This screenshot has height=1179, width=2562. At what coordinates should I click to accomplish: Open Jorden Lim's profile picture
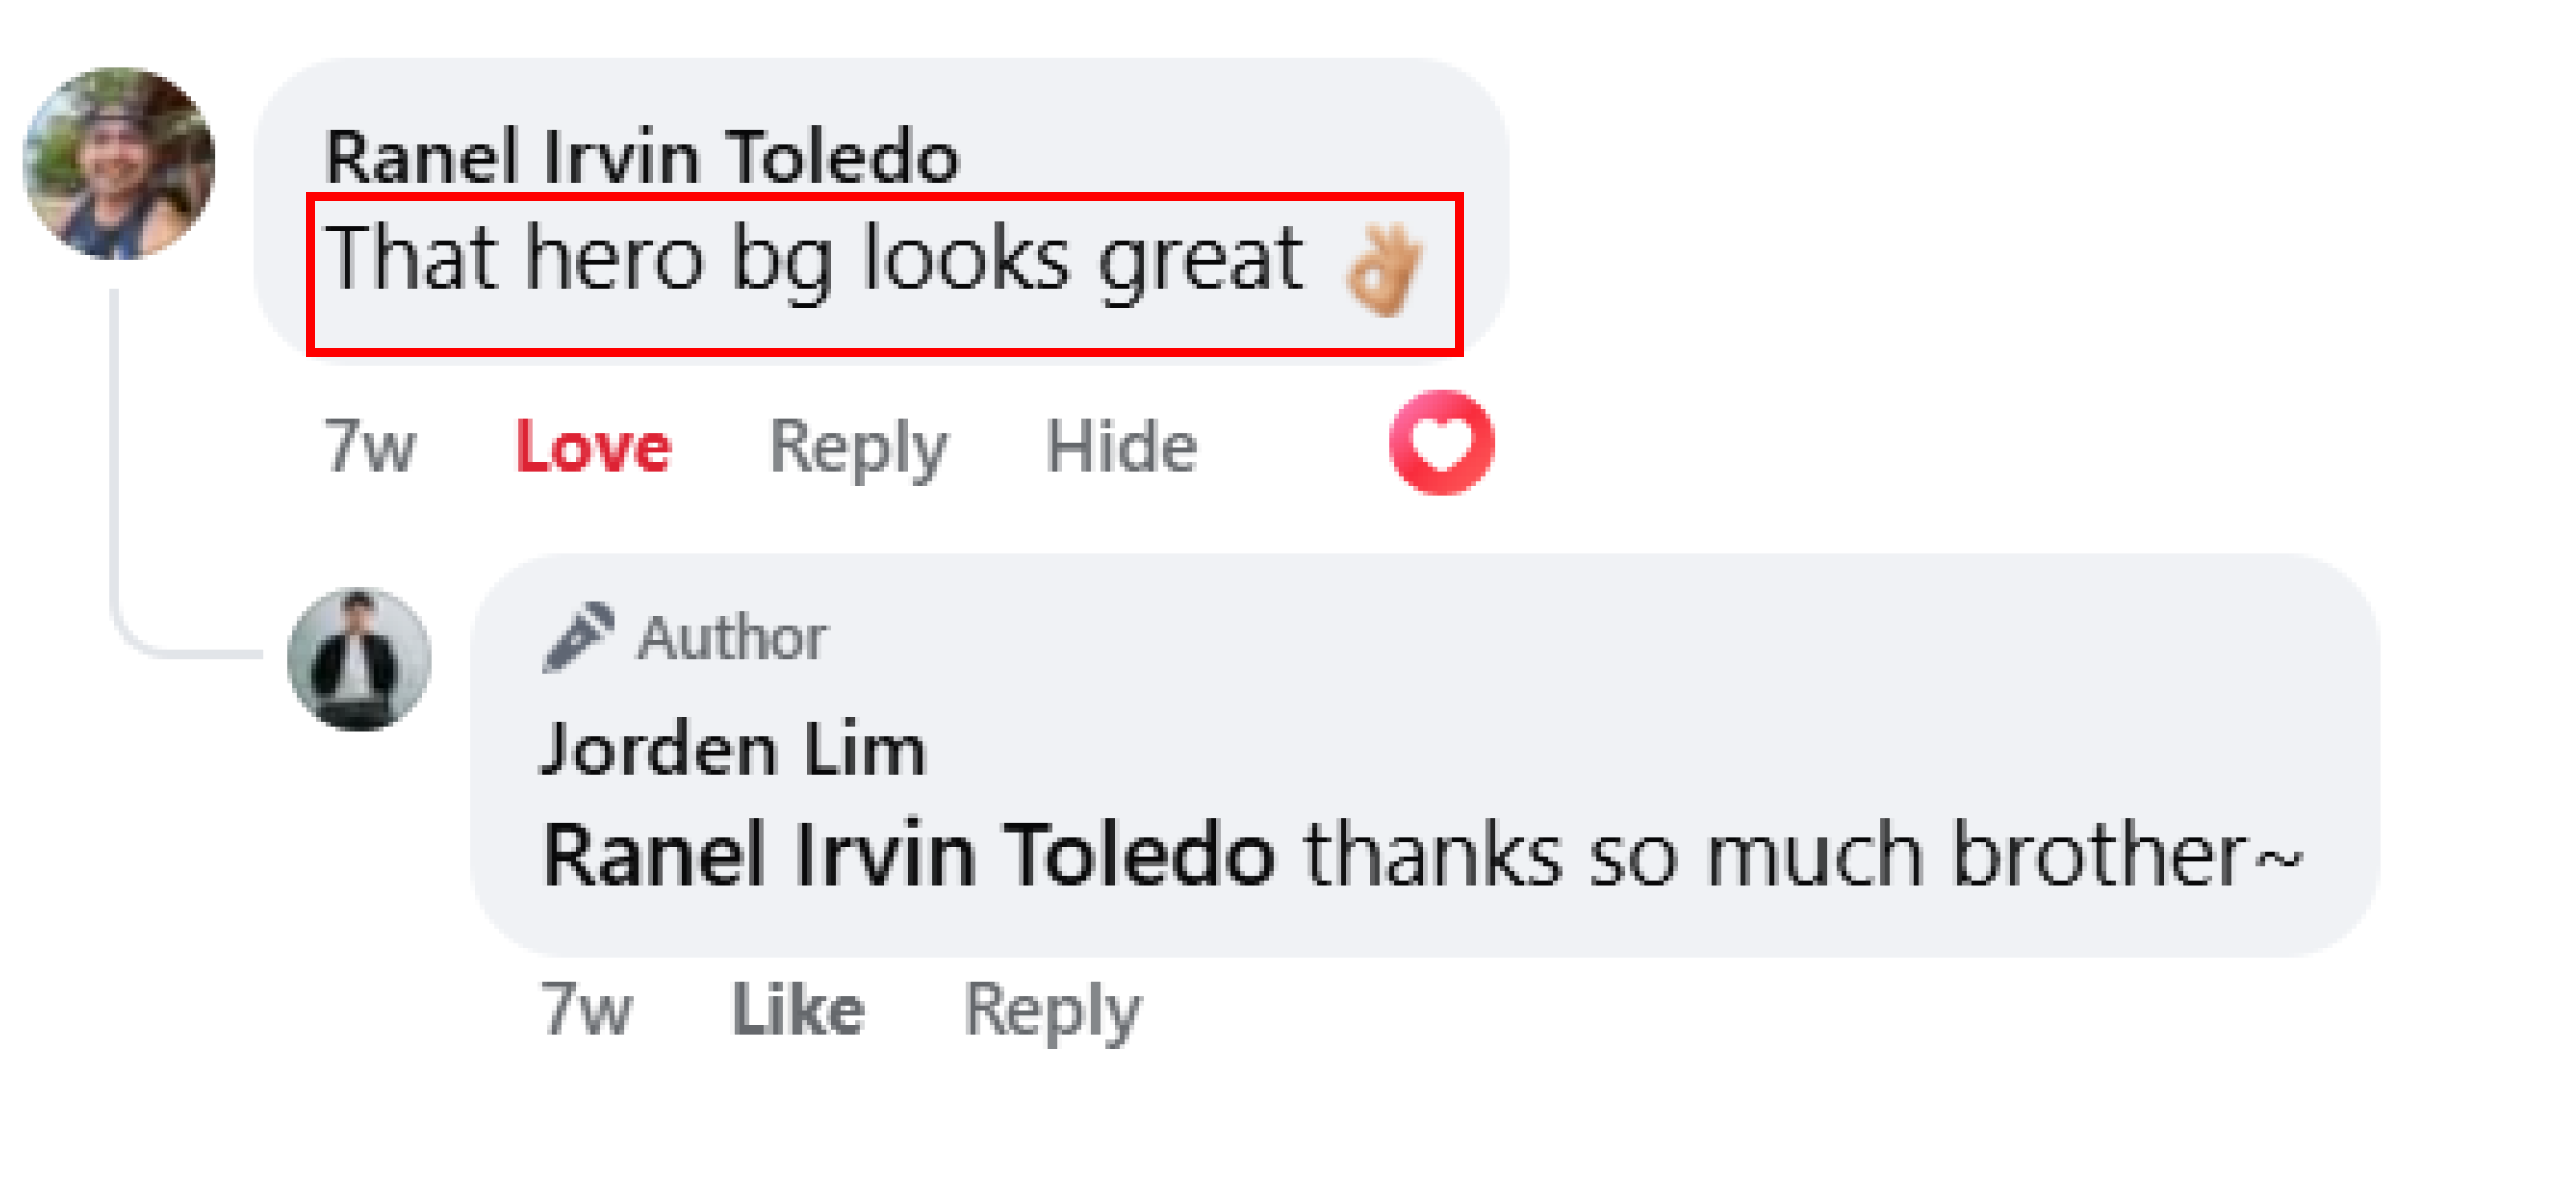click(358, 658)
